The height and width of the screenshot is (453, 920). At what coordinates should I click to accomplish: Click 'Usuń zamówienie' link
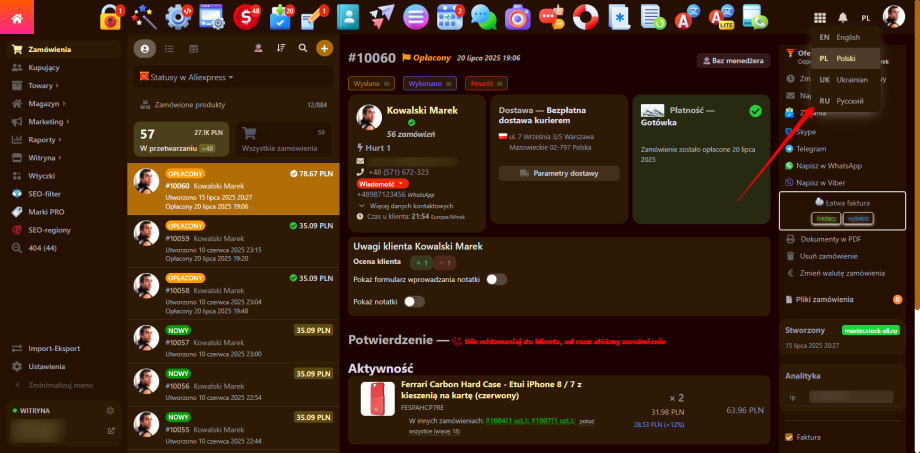pos(828,256)
